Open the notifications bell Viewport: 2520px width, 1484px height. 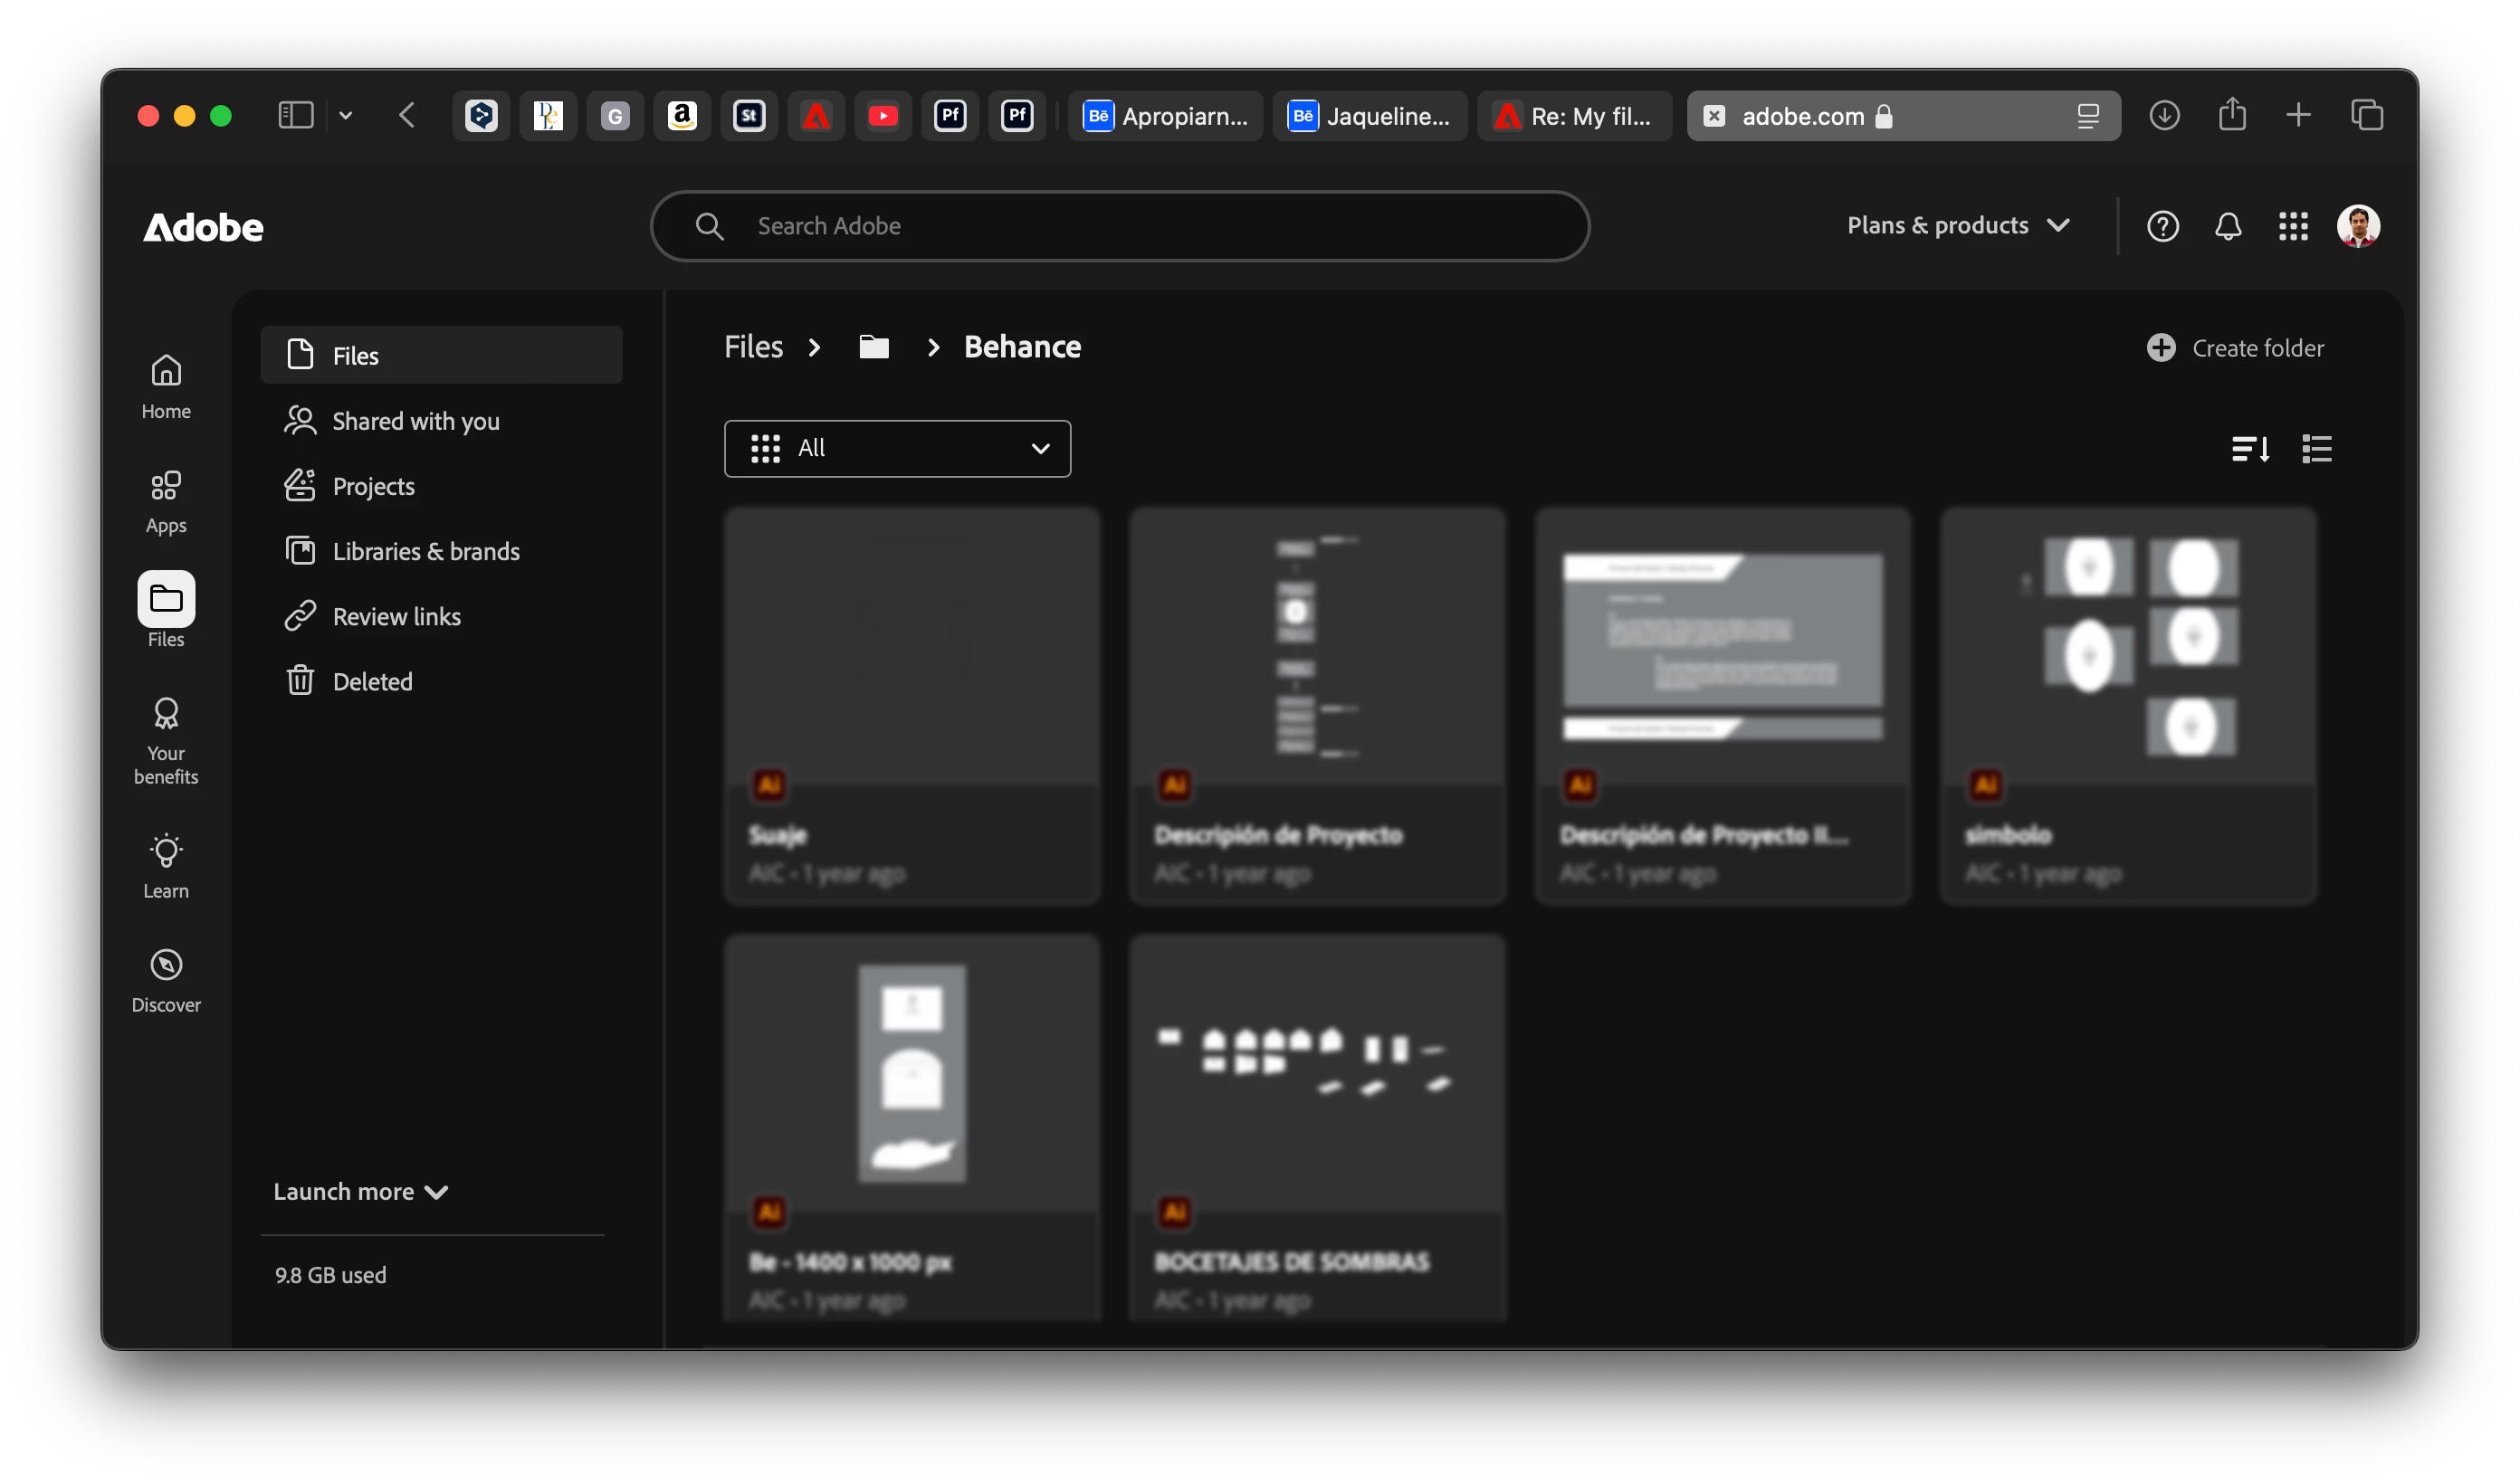pyautogui.click(x=2227, y=227)
